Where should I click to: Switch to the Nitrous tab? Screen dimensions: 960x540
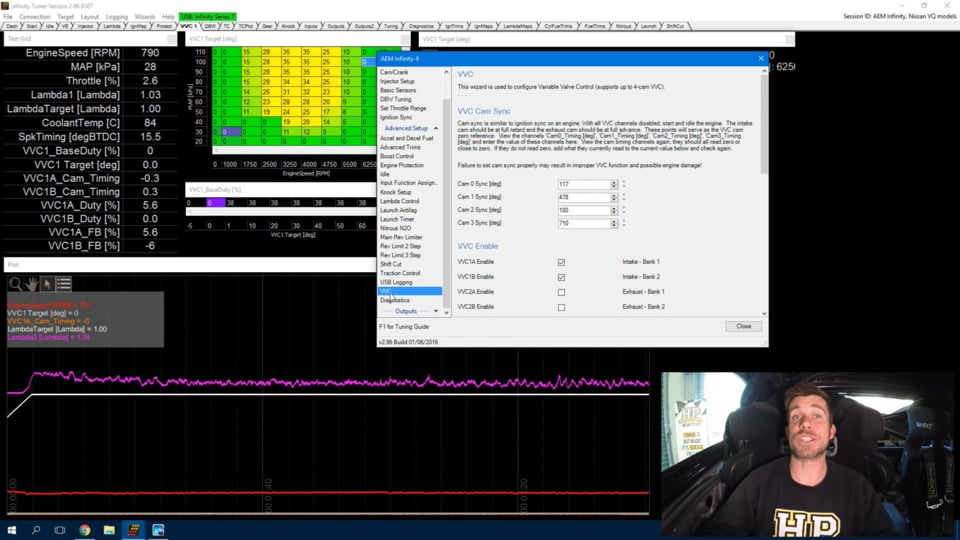[623, 26]
